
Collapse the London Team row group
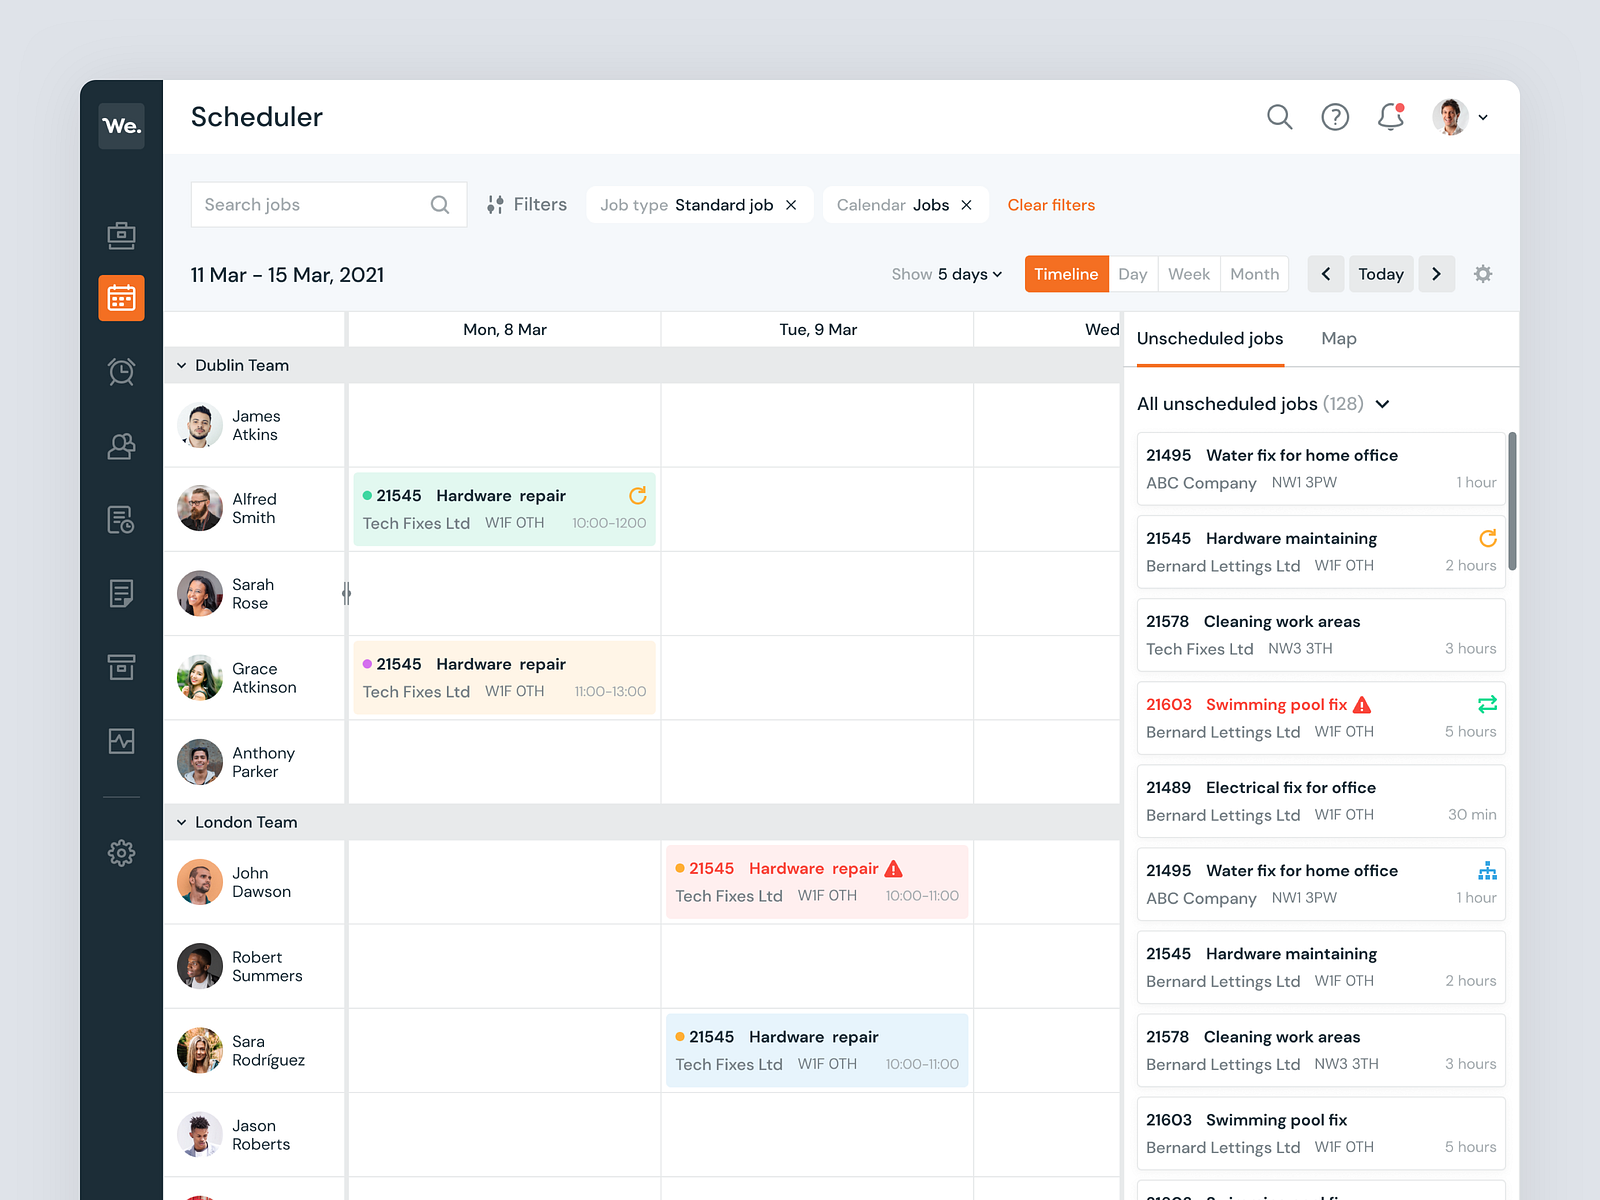pos(181,822)
